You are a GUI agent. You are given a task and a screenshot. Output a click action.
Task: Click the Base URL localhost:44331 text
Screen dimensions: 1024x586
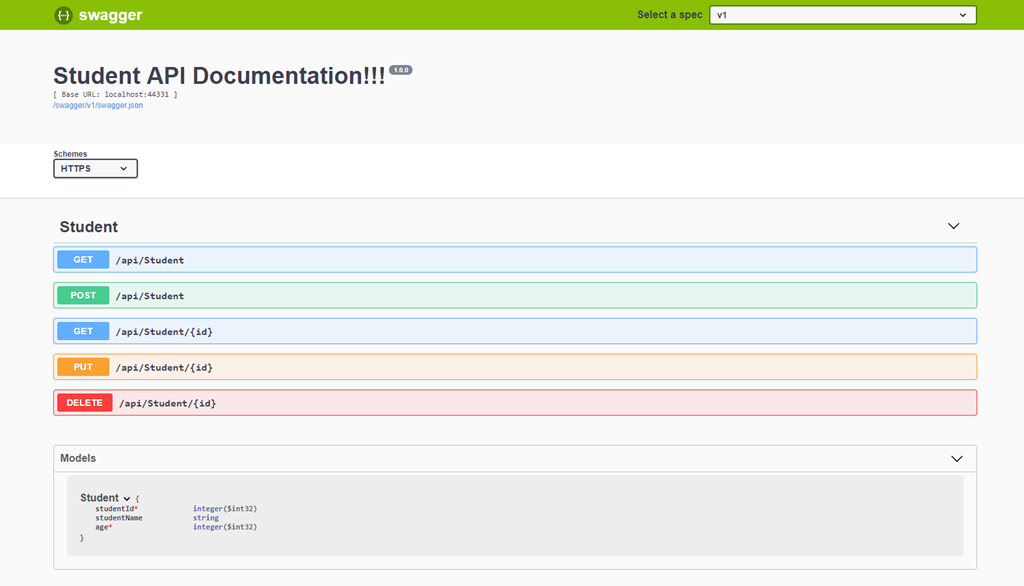click(116, 95)
